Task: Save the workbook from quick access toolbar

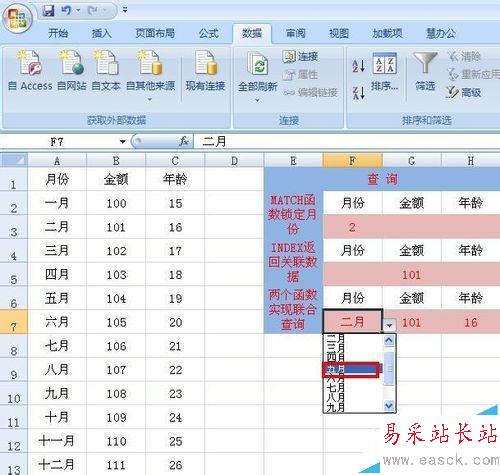Action: pyautogui.click(x=49, y=10)
